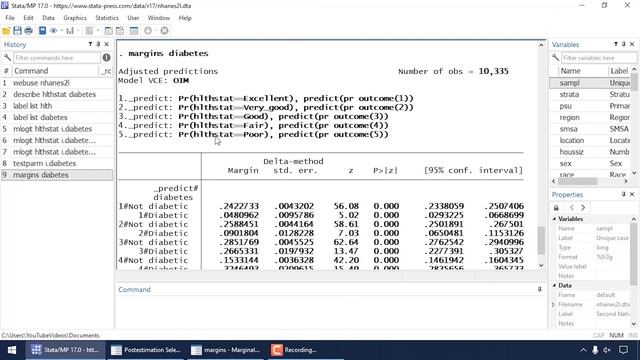
Task: Click the Log begin/close toolbar icon
Action: tap(42, 31)
